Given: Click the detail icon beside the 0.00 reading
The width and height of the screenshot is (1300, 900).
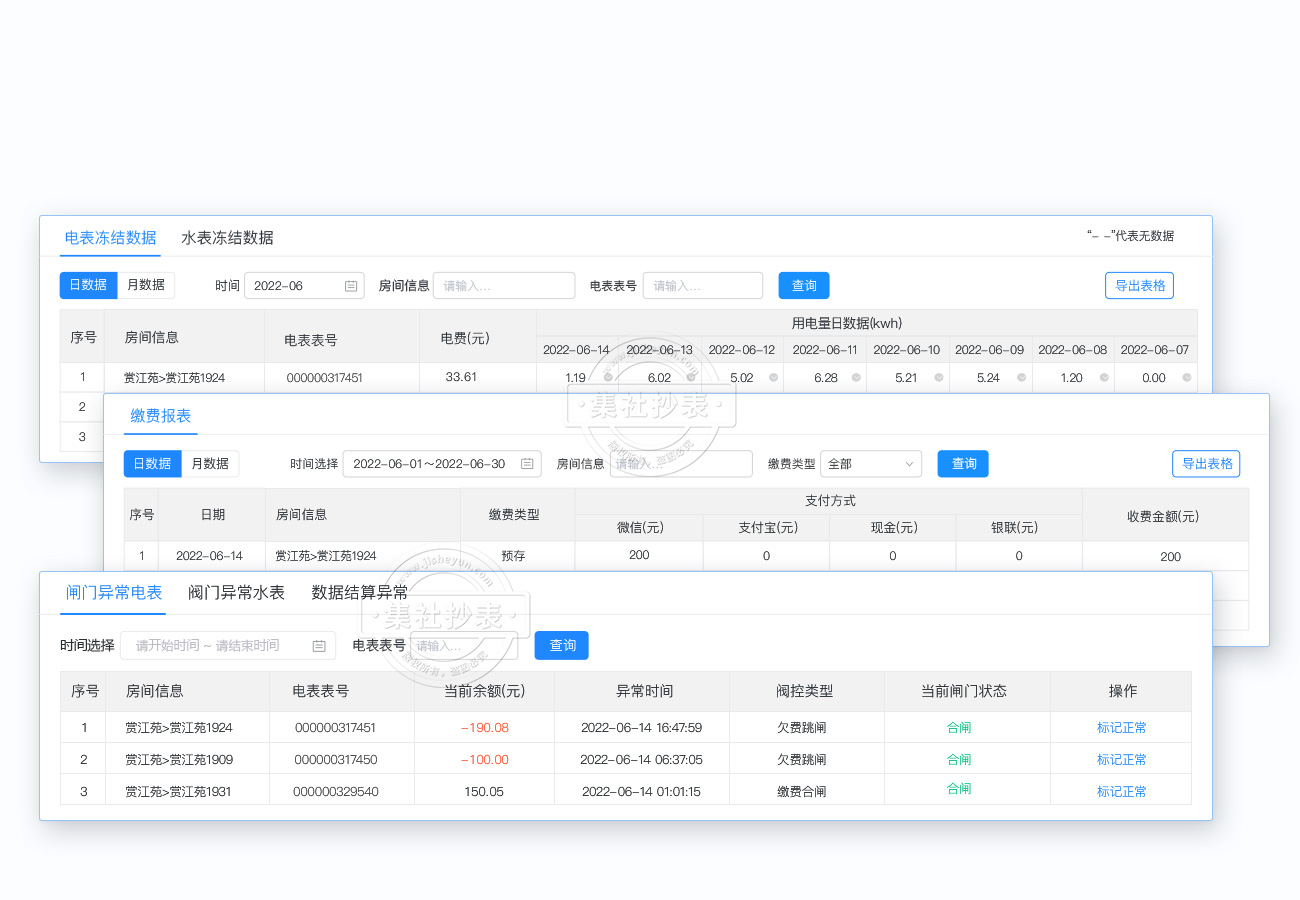Looking at the screenshot, I should pos(1187,378).
